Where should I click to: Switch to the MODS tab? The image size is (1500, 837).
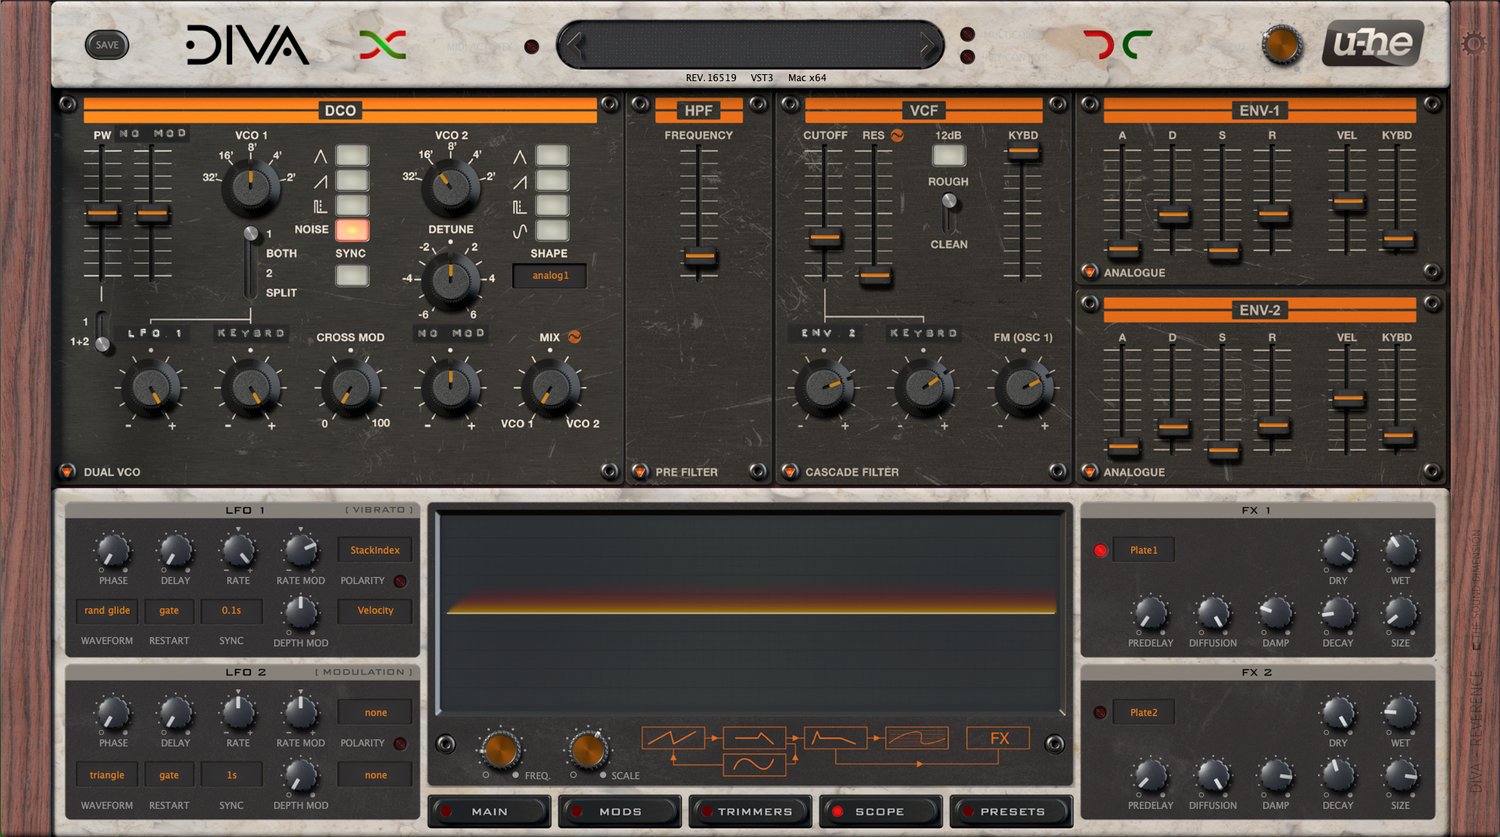(x=620, y=811)
